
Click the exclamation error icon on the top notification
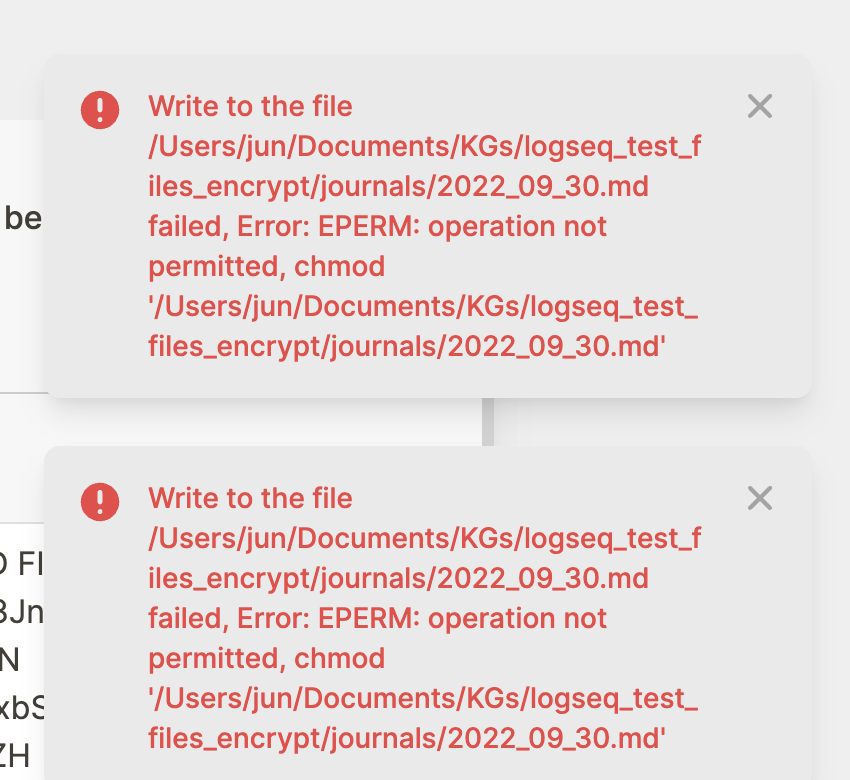pos(99,111)
